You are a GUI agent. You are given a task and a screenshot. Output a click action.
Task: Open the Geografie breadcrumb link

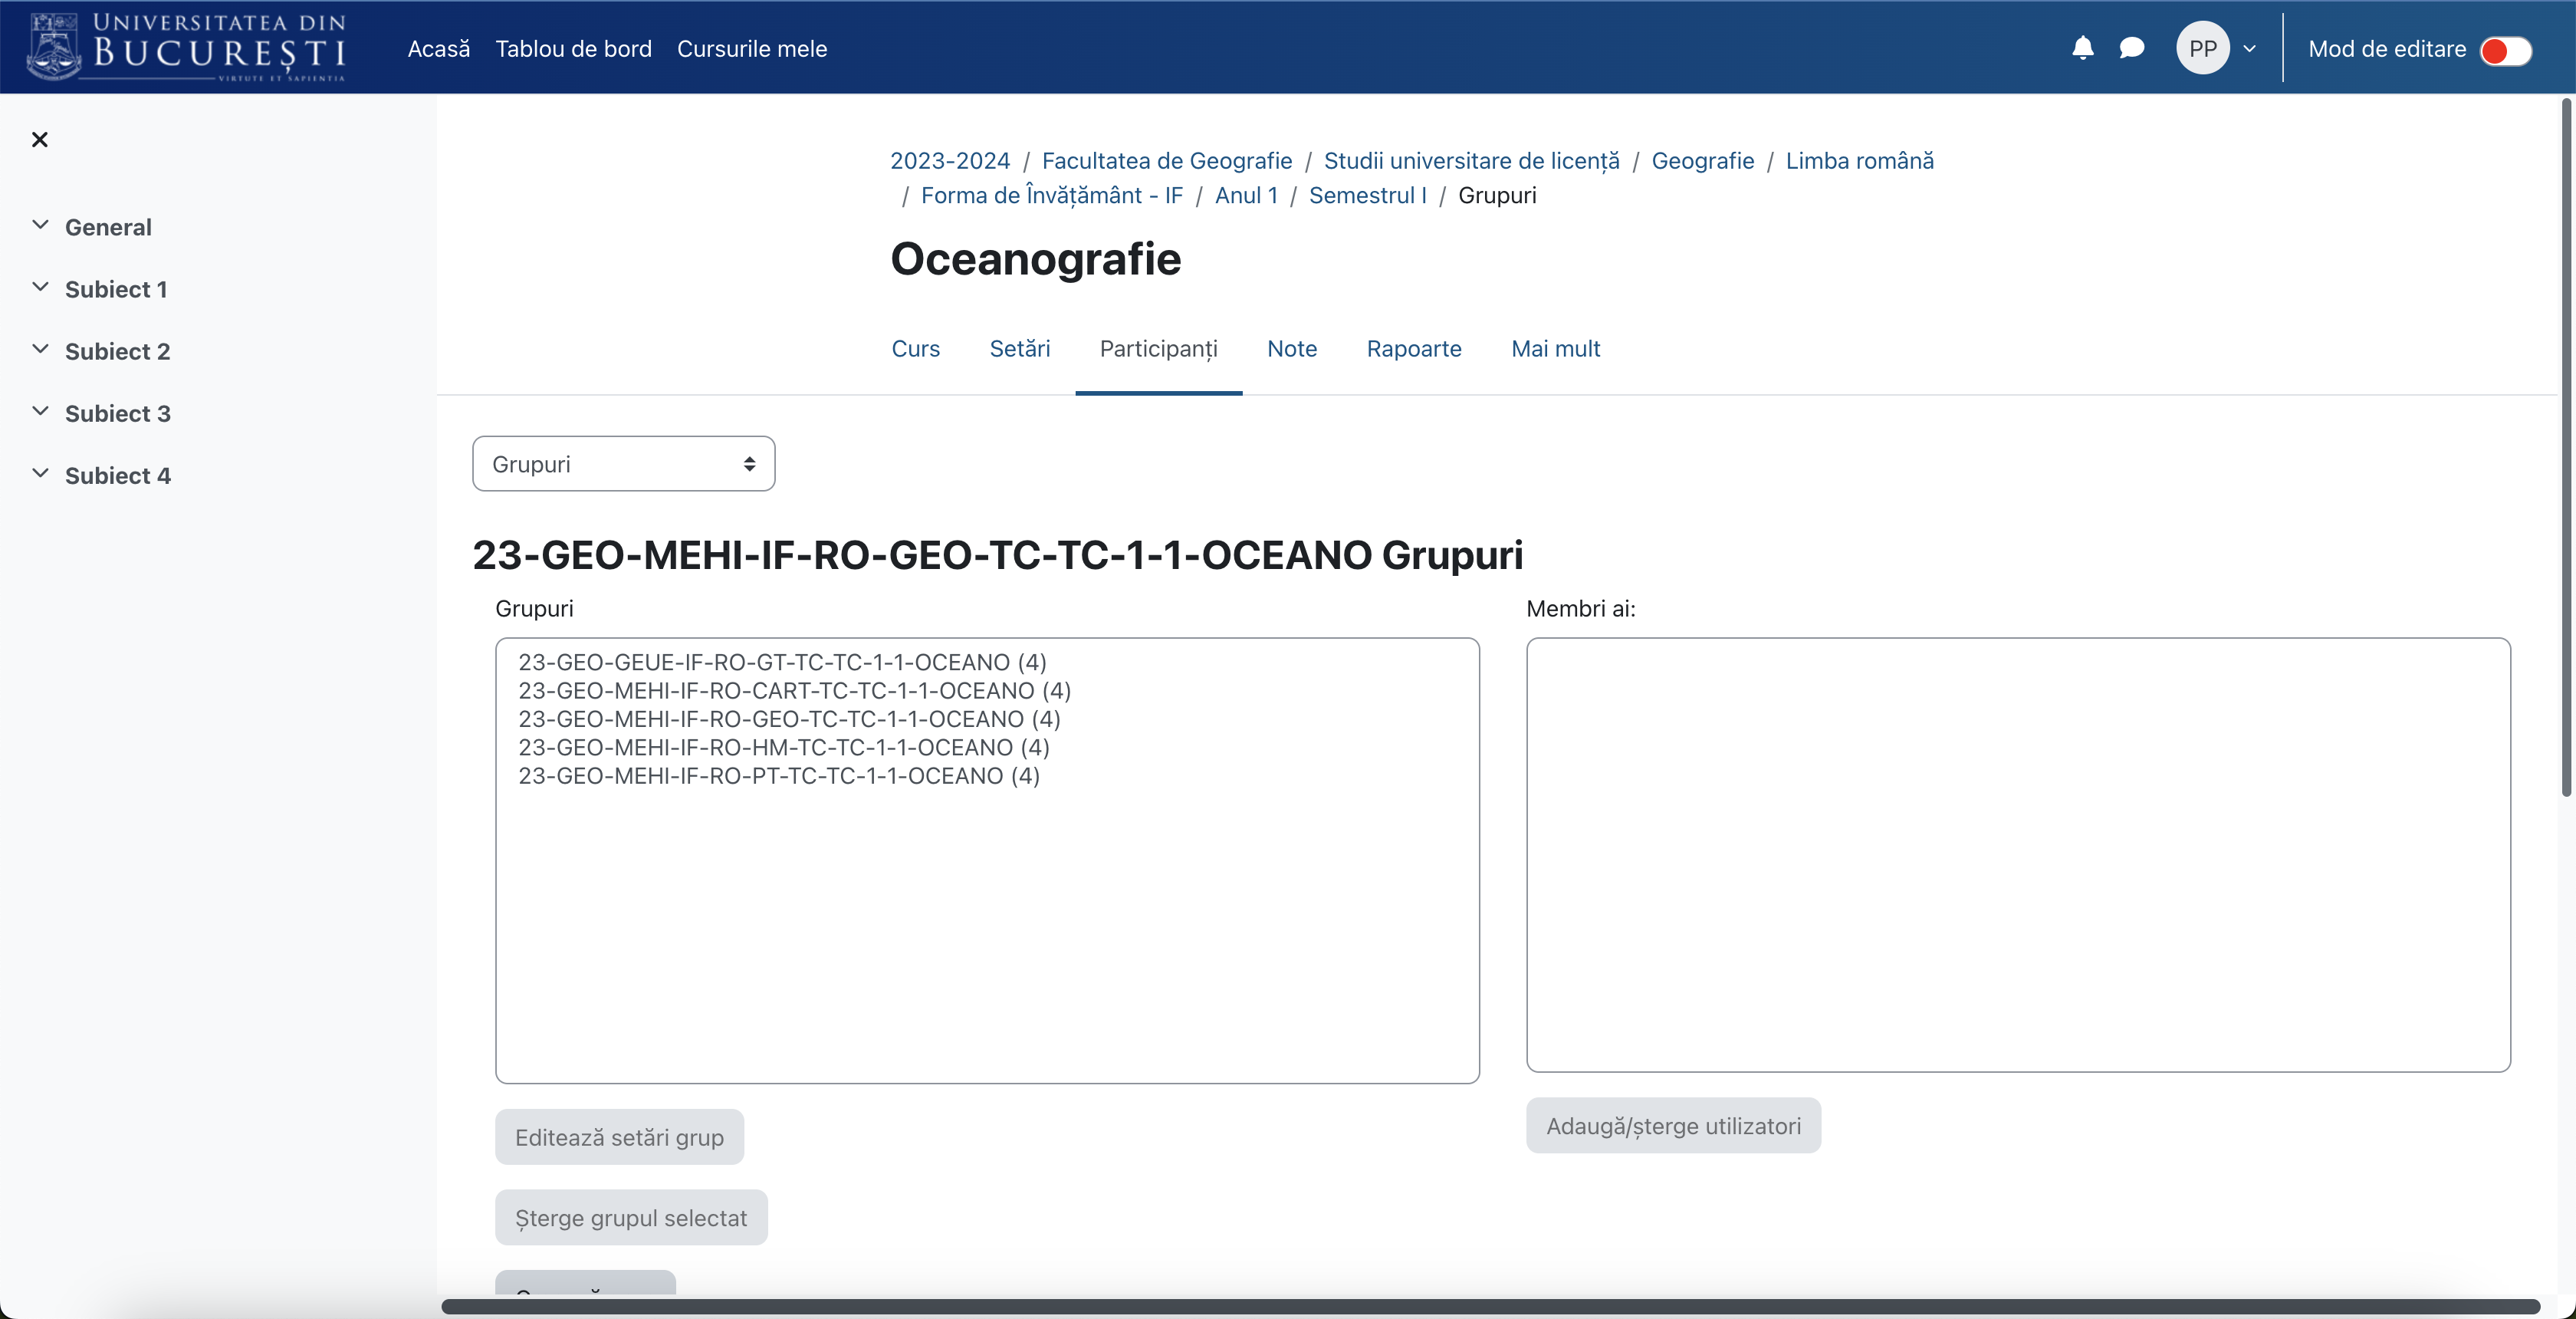(1702, 160)
